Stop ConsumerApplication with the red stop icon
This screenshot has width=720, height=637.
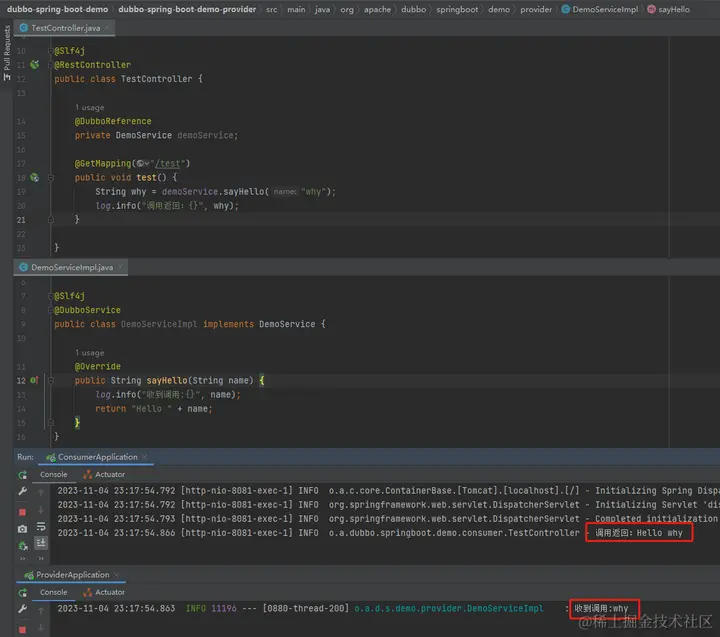click(22, 512)
